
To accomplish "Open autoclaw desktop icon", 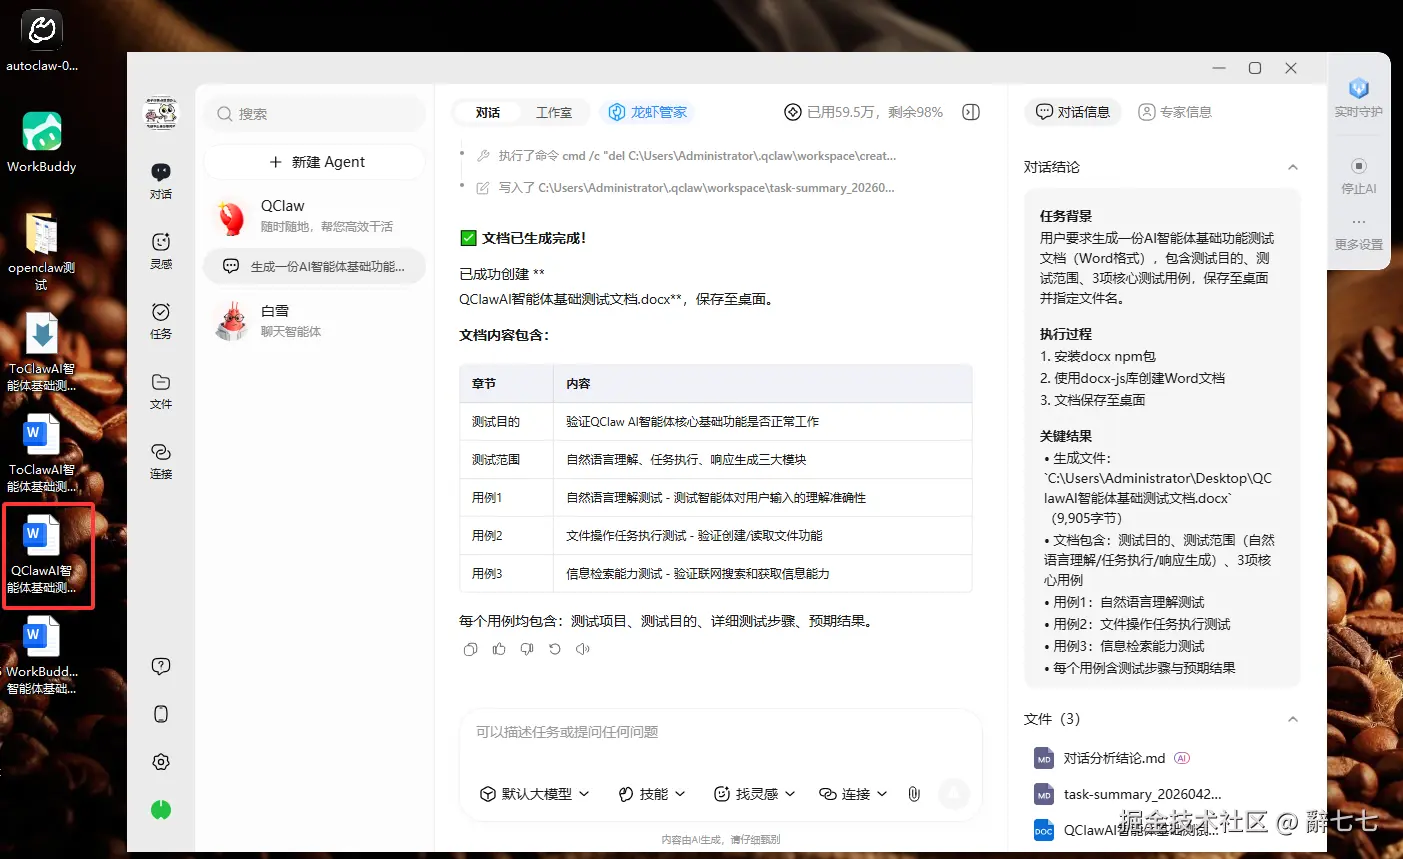I will coord(42,42).
